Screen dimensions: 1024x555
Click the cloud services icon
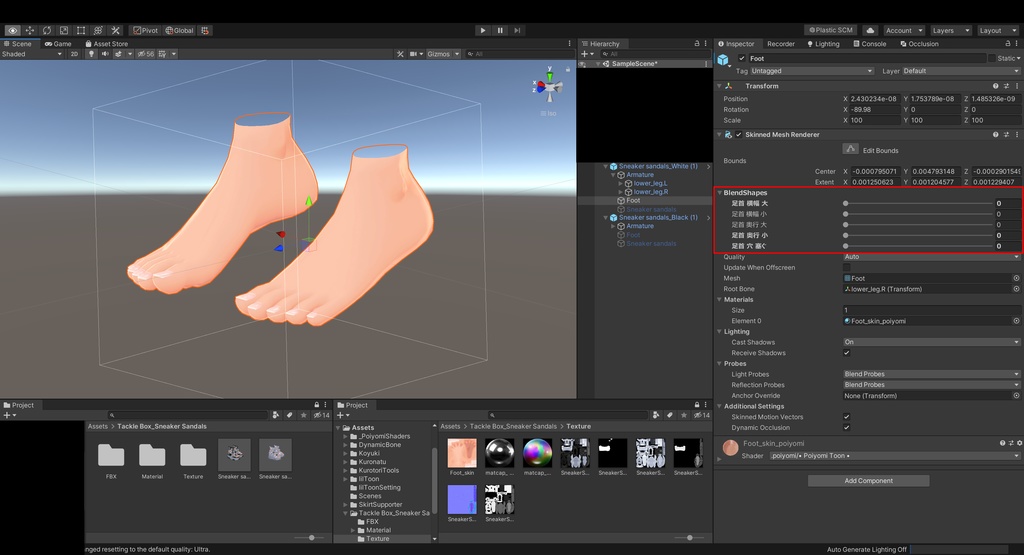click(870, 31)
